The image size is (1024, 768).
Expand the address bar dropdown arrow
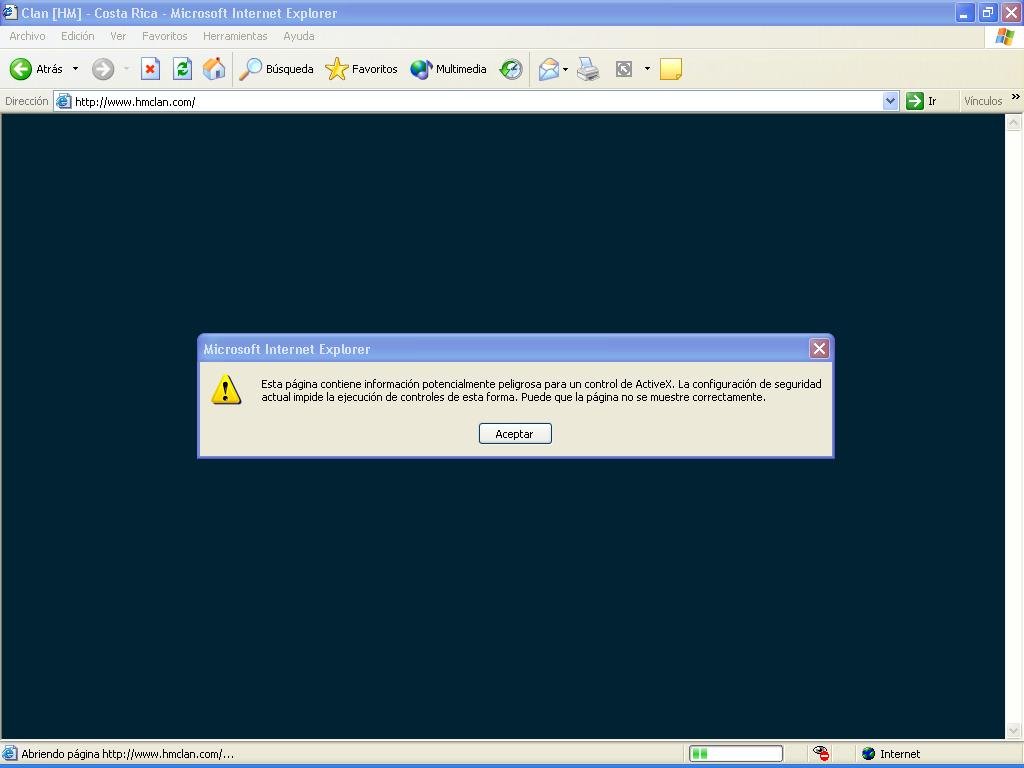(x=890, y=101)
